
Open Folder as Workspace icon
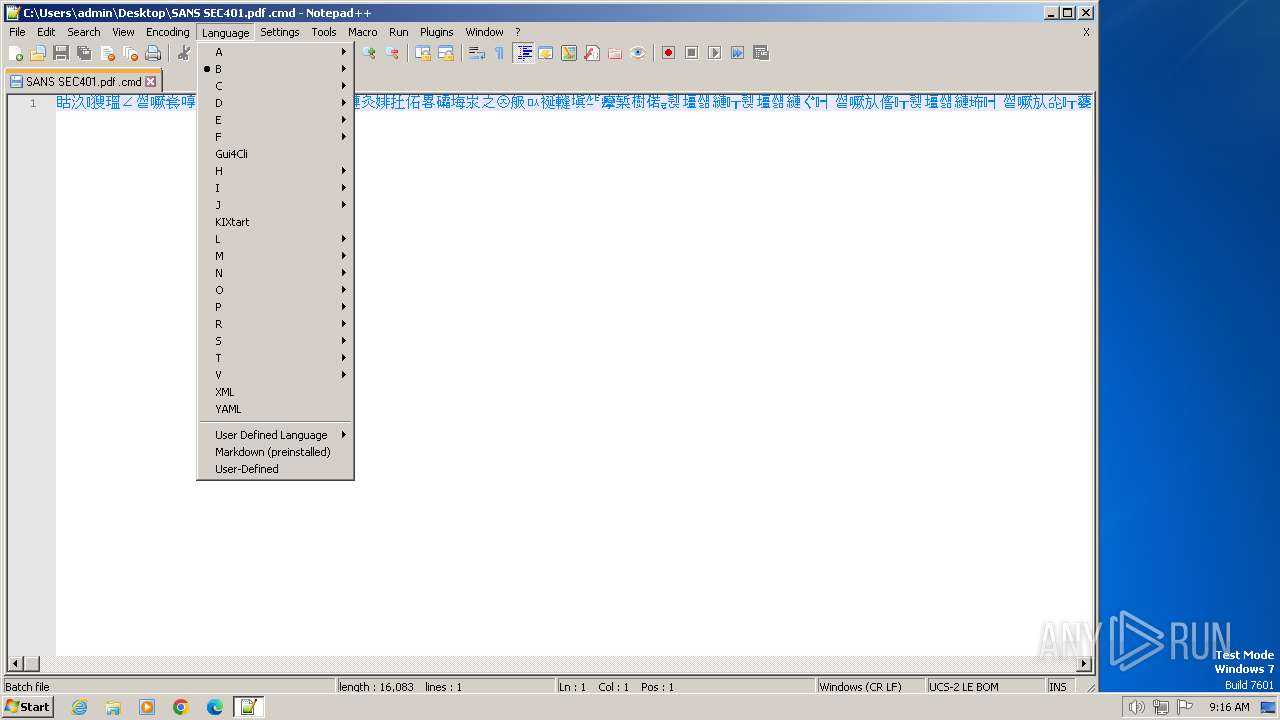(x=615, y=53)
